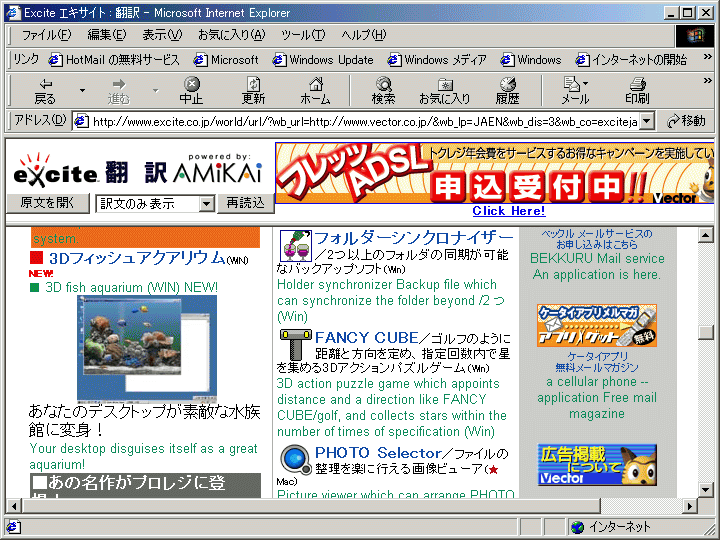Follow the Click Here! link
Image resolution: width=720 pixels, height=540 pixels.
pyautogui.click(x=509, y=211)
